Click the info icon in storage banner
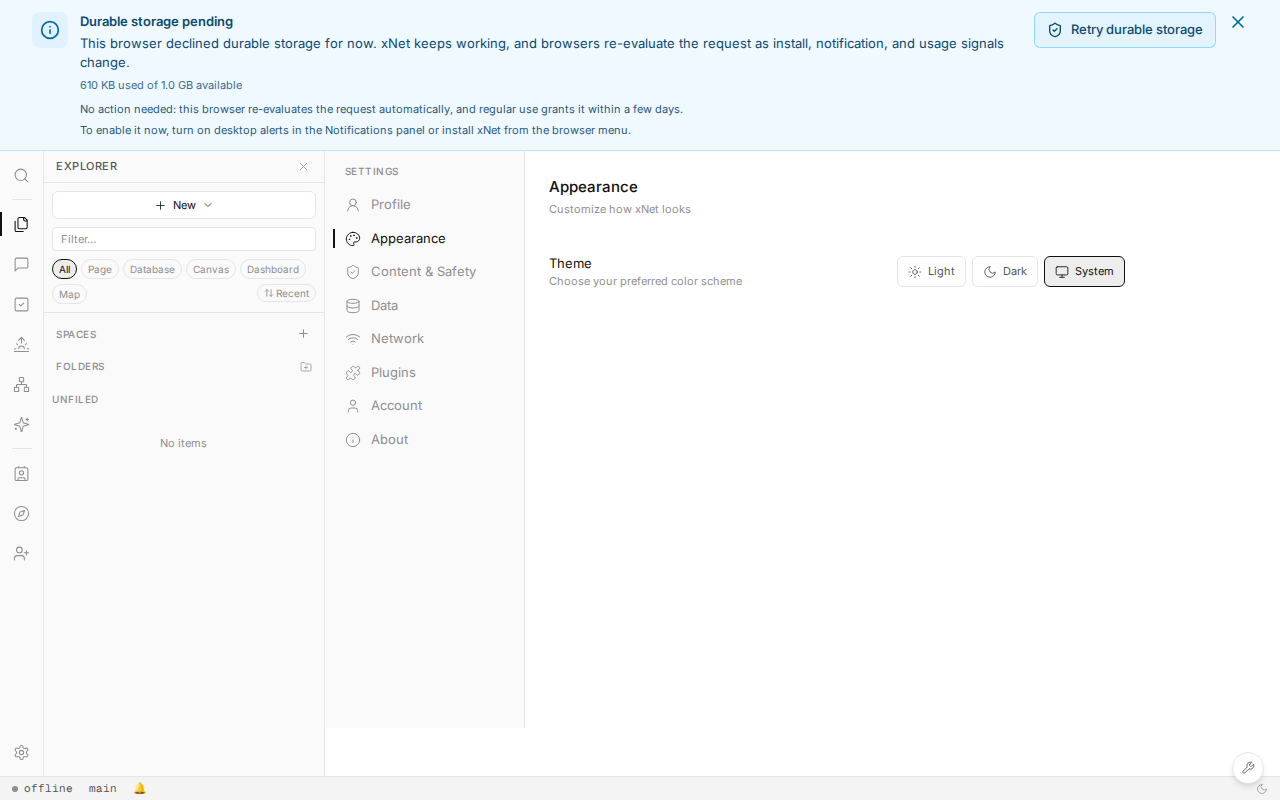1280x800 pixels. [50, 30]
